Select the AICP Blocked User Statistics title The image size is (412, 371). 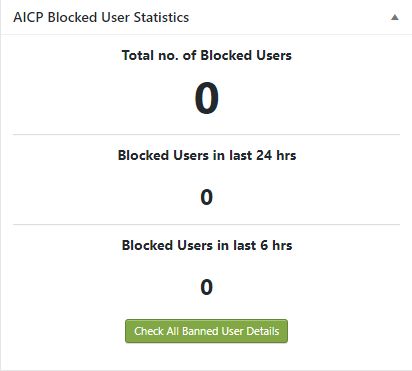101,17
